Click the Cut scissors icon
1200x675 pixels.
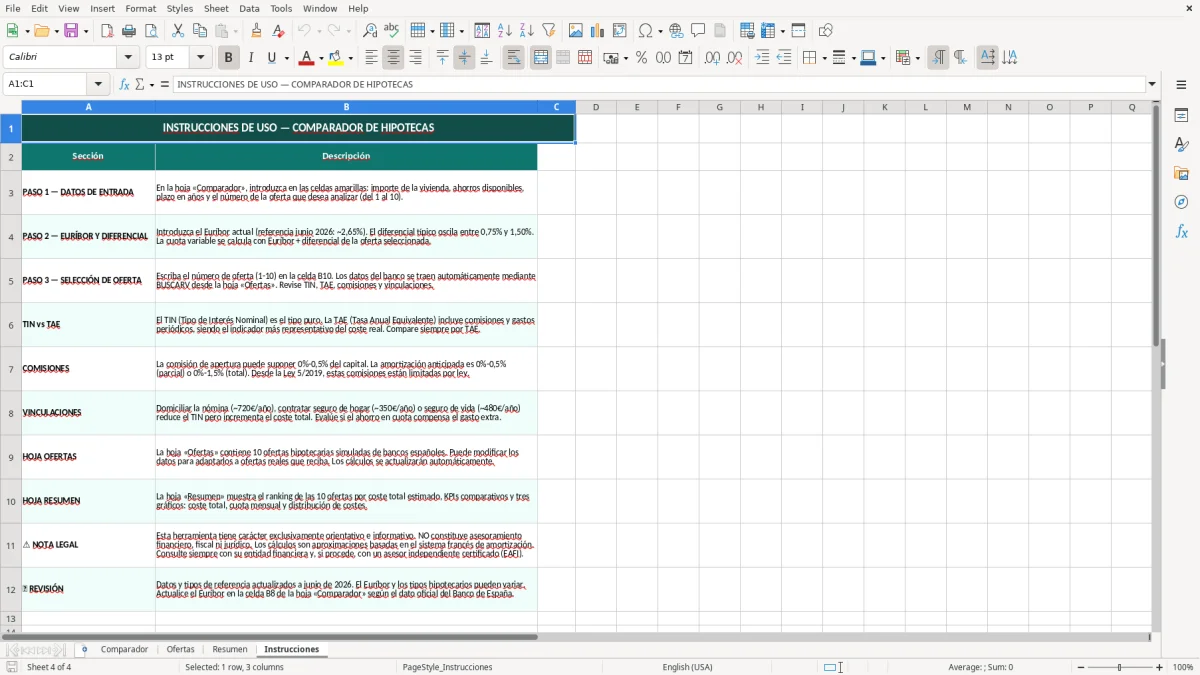(x=178, y=31)
